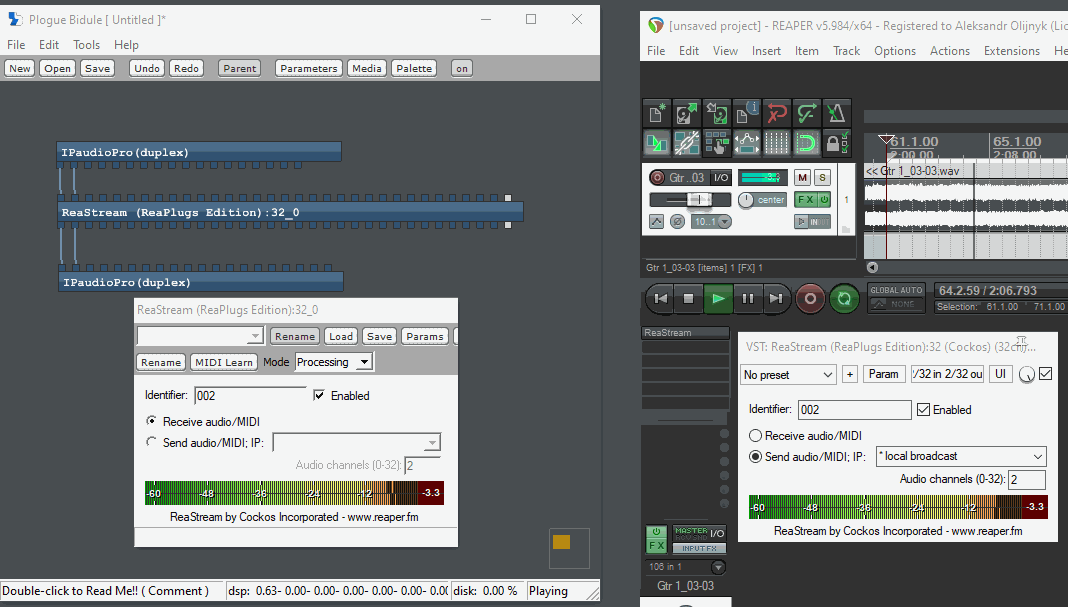
Task: Open Project Settings info icon in REAPER
Action: [x=747, y=114]
